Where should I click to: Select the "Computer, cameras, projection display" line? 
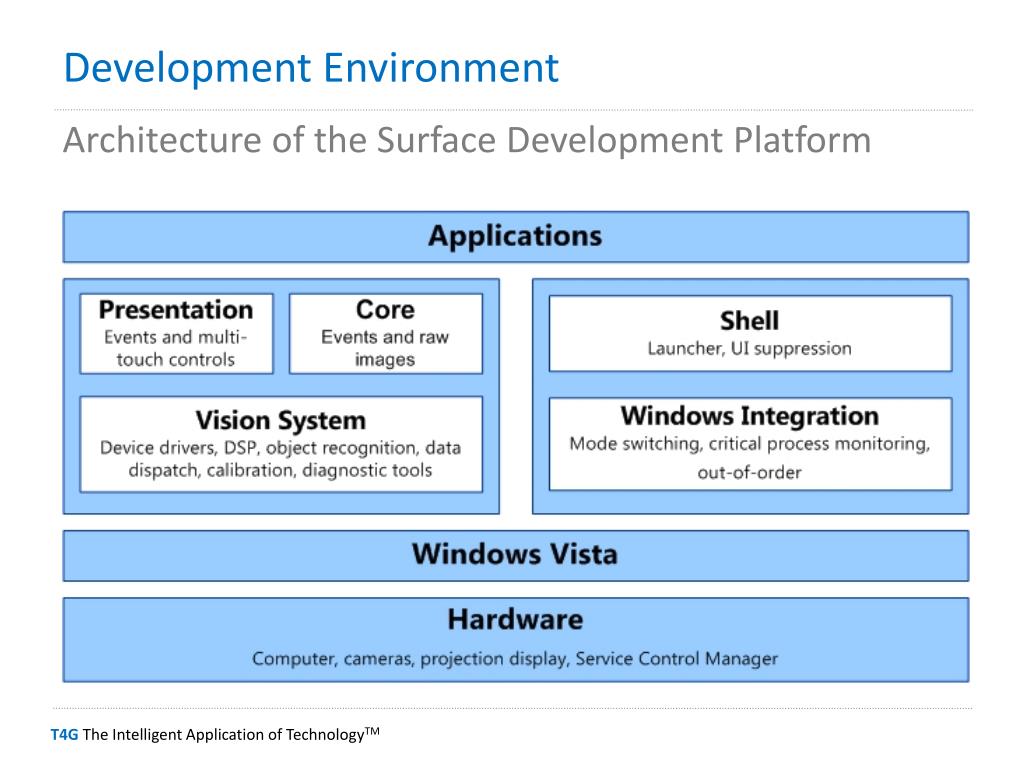click(x=515, y=658)
